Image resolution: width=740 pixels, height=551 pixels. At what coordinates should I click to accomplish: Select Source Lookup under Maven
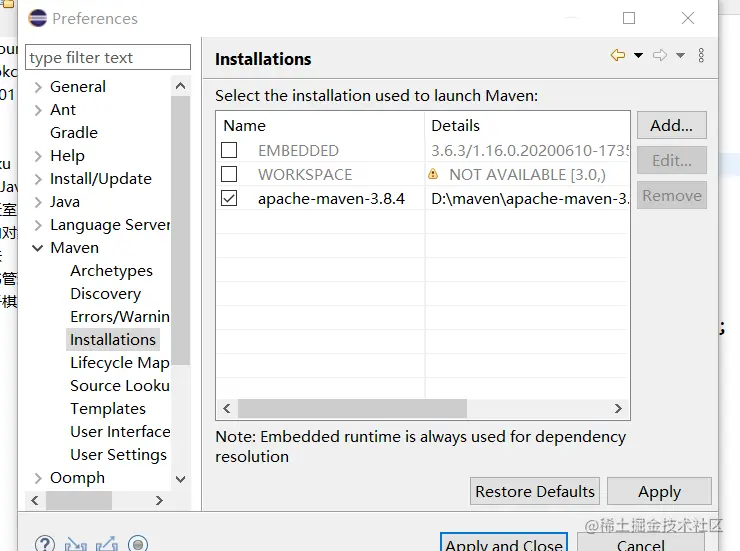tap(120, 386)
